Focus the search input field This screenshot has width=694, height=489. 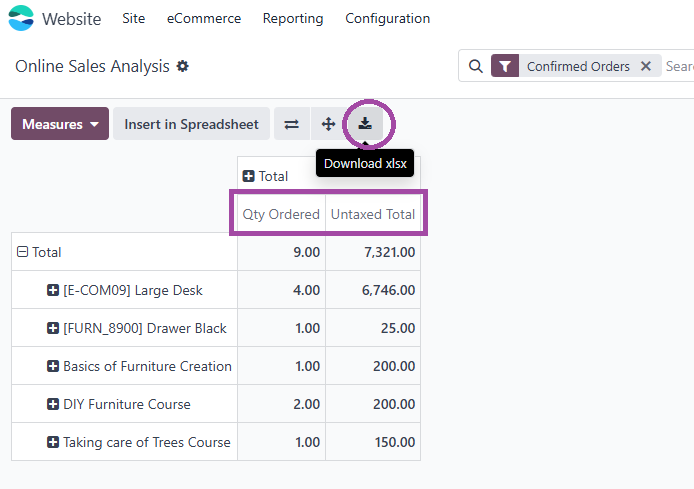coord(679,66)
